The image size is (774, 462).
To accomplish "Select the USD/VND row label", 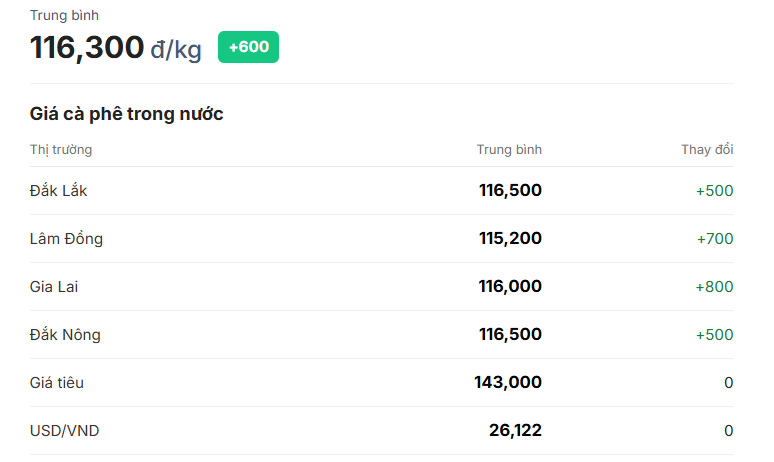I will [64, 431].
